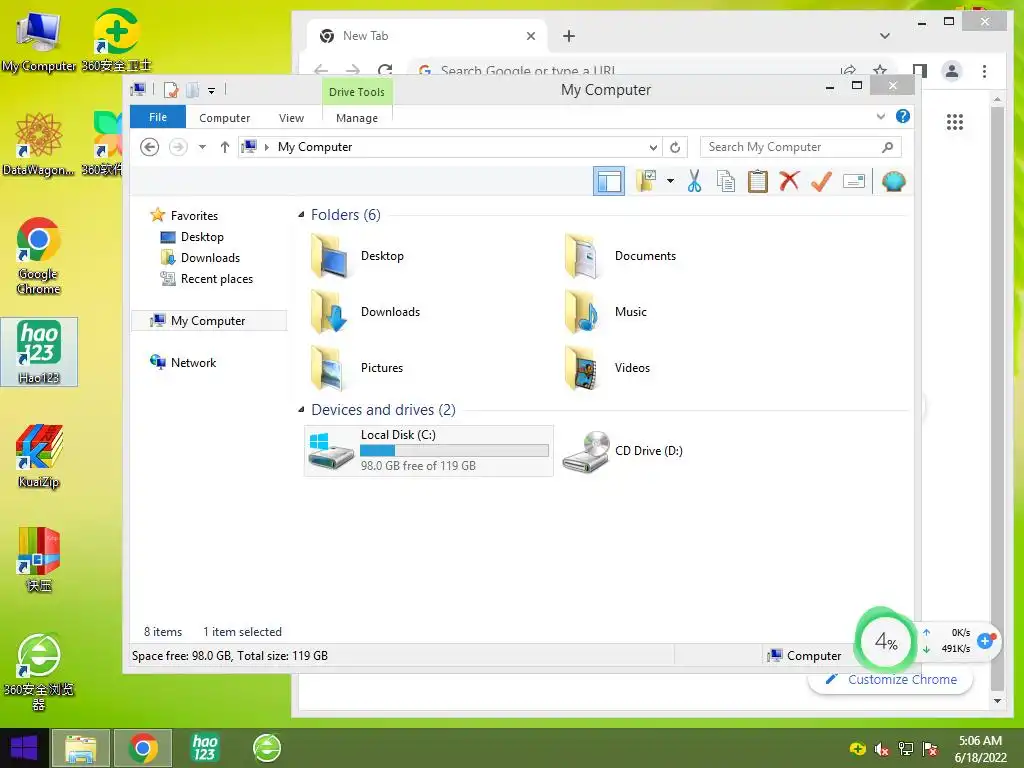The width and height of the screenshot is (1024, 768).
Task: Click Local Disk C: usage bar
Action: coord(454,451)
